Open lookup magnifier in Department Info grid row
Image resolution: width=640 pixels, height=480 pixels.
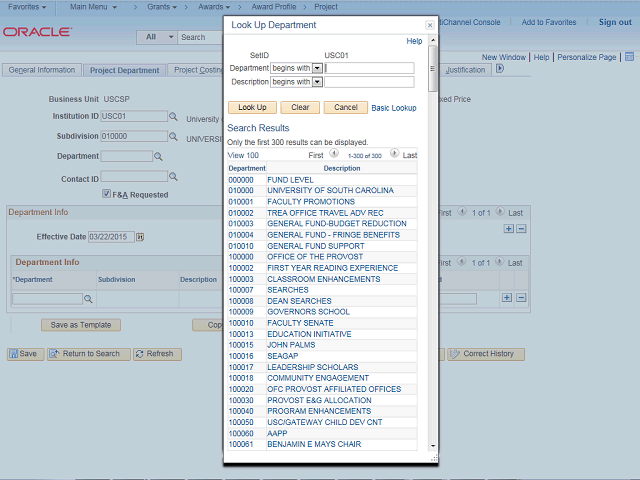click(88, 299)
